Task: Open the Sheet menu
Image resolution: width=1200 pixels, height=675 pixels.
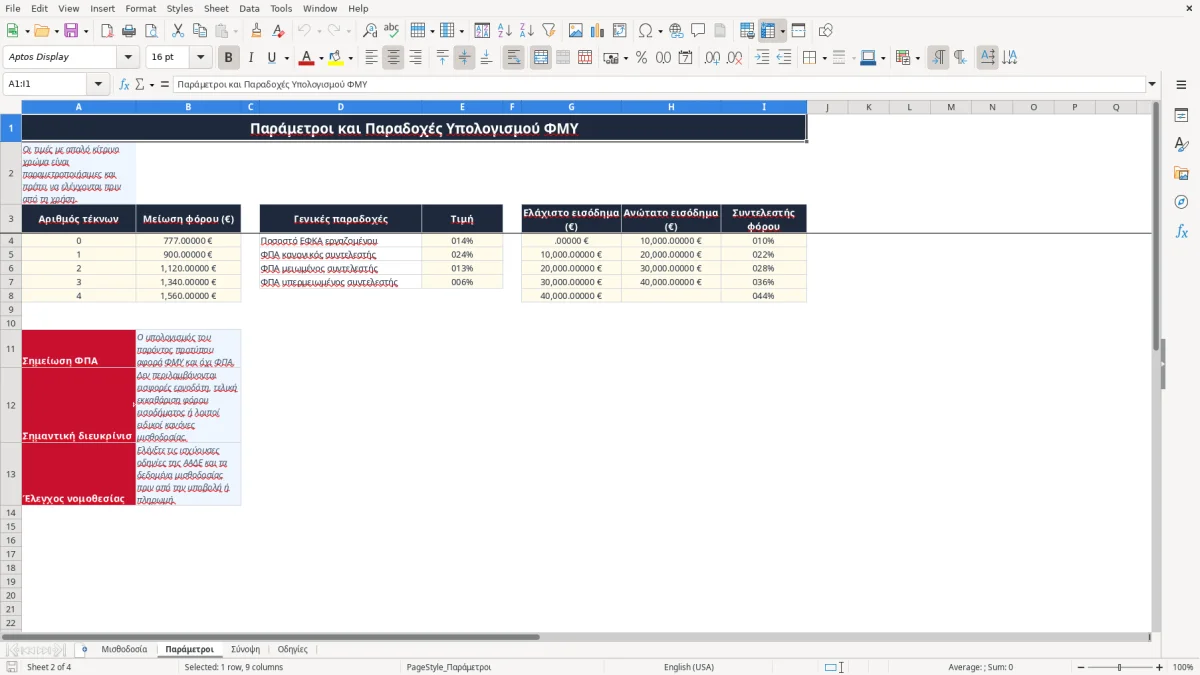Action: pyautogui.click(x=216, y=8)
